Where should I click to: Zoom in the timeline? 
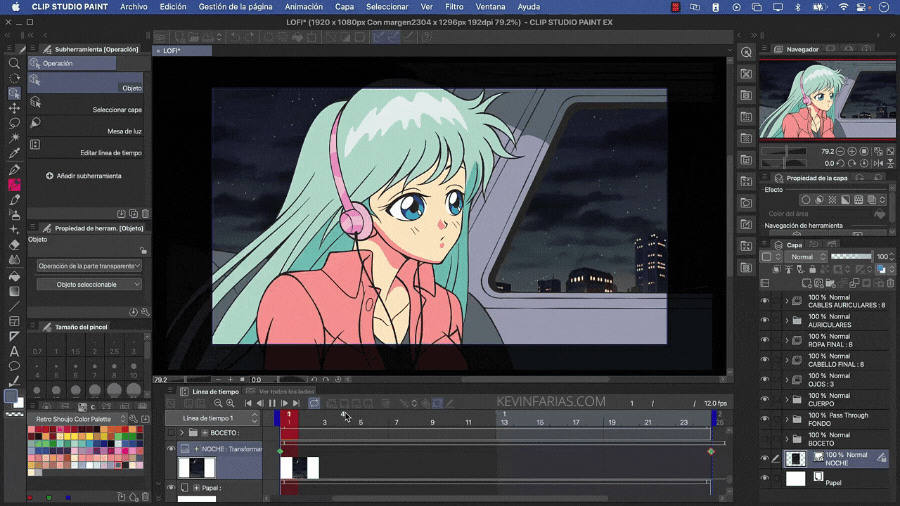point(230,403)
